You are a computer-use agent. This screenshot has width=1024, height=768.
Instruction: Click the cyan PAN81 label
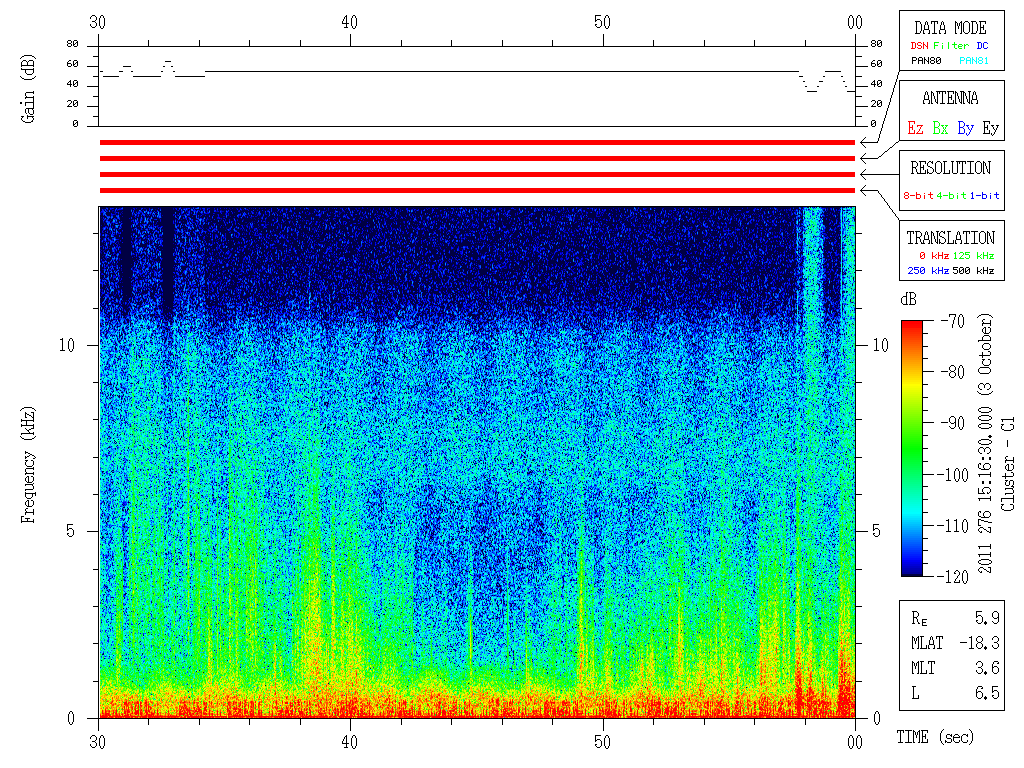974,61
